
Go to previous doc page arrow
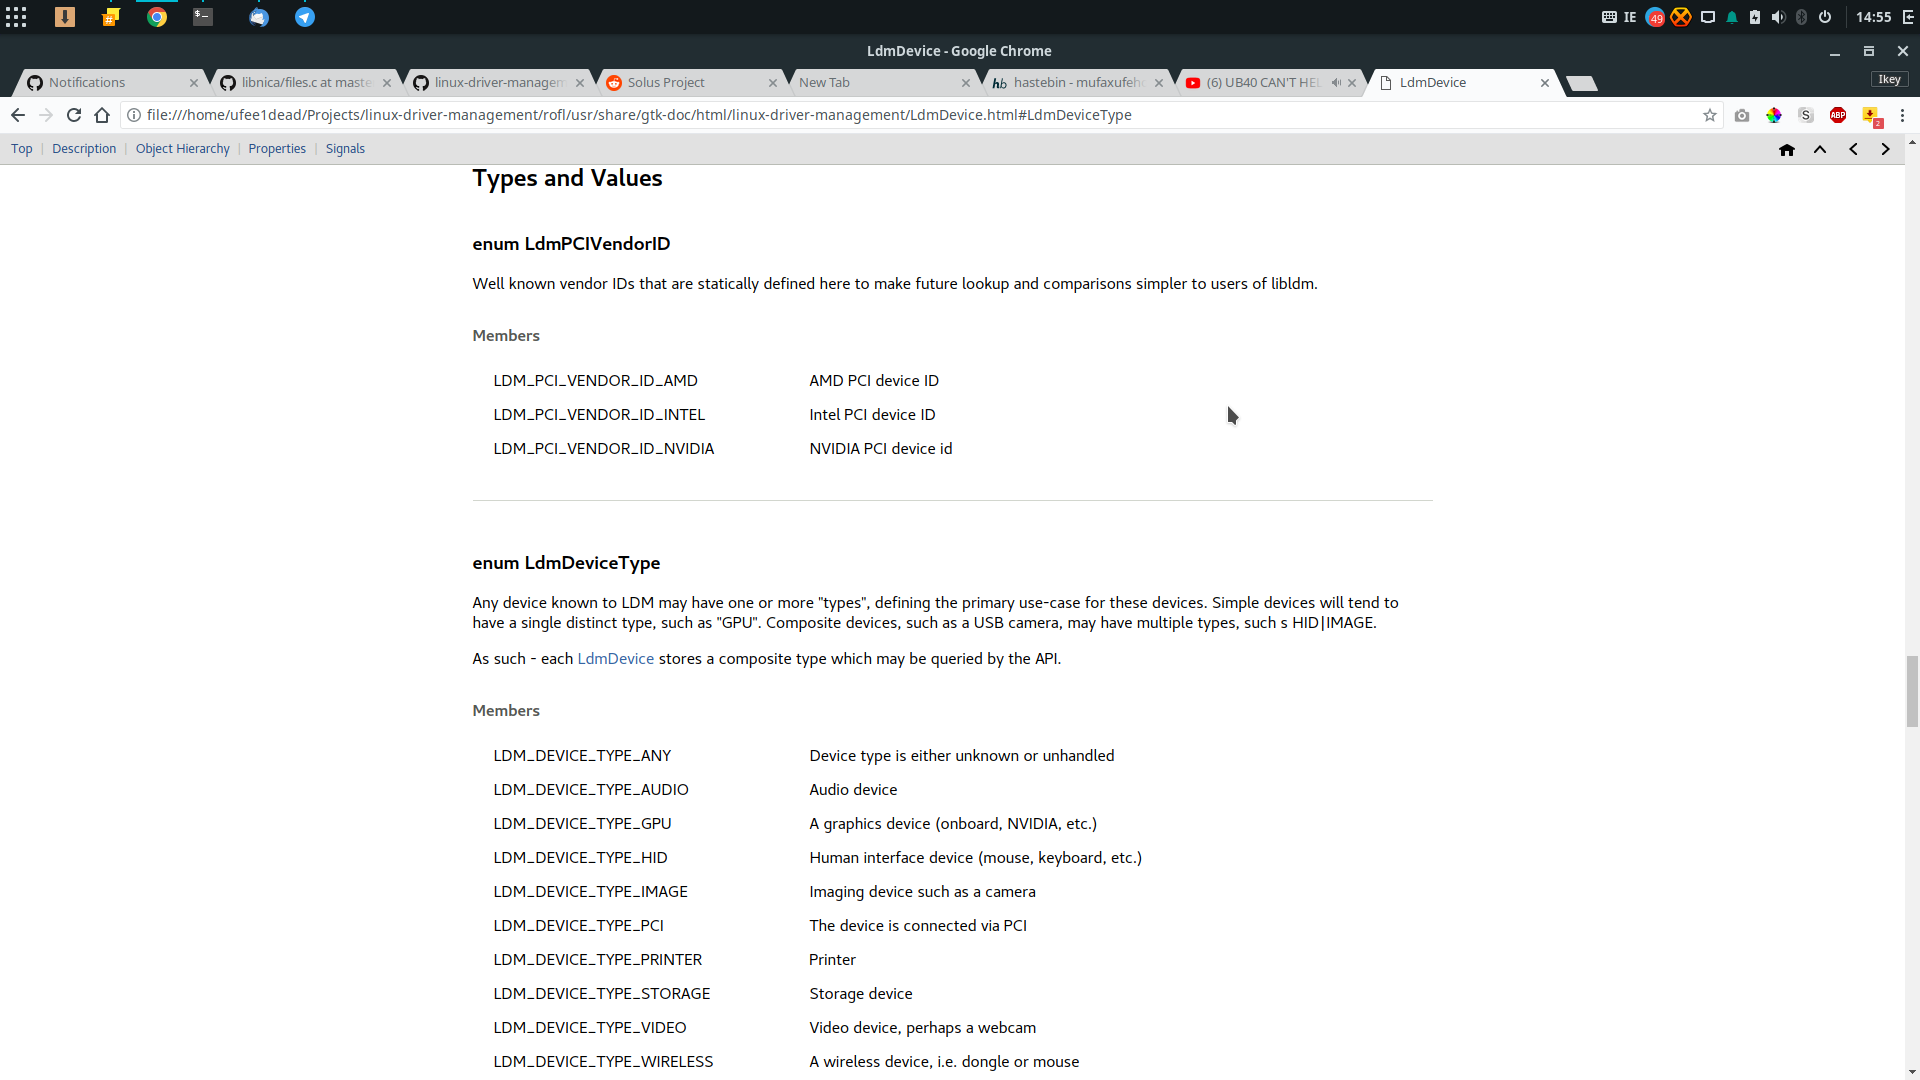(x=1853, y=149)
